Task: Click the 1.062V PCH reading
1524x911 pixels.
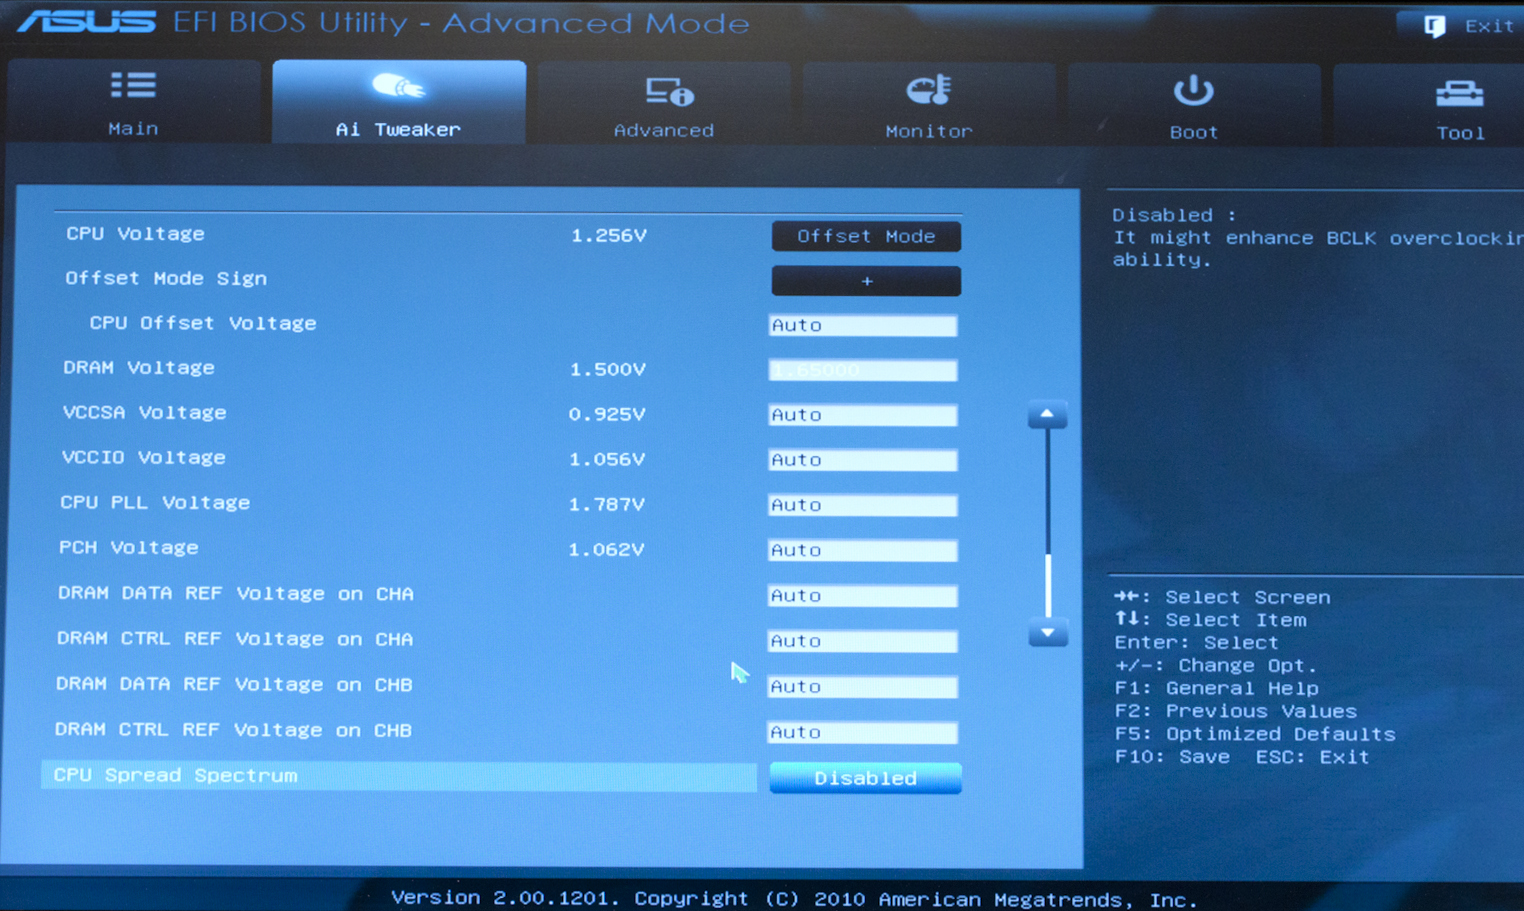Action: 606,549
